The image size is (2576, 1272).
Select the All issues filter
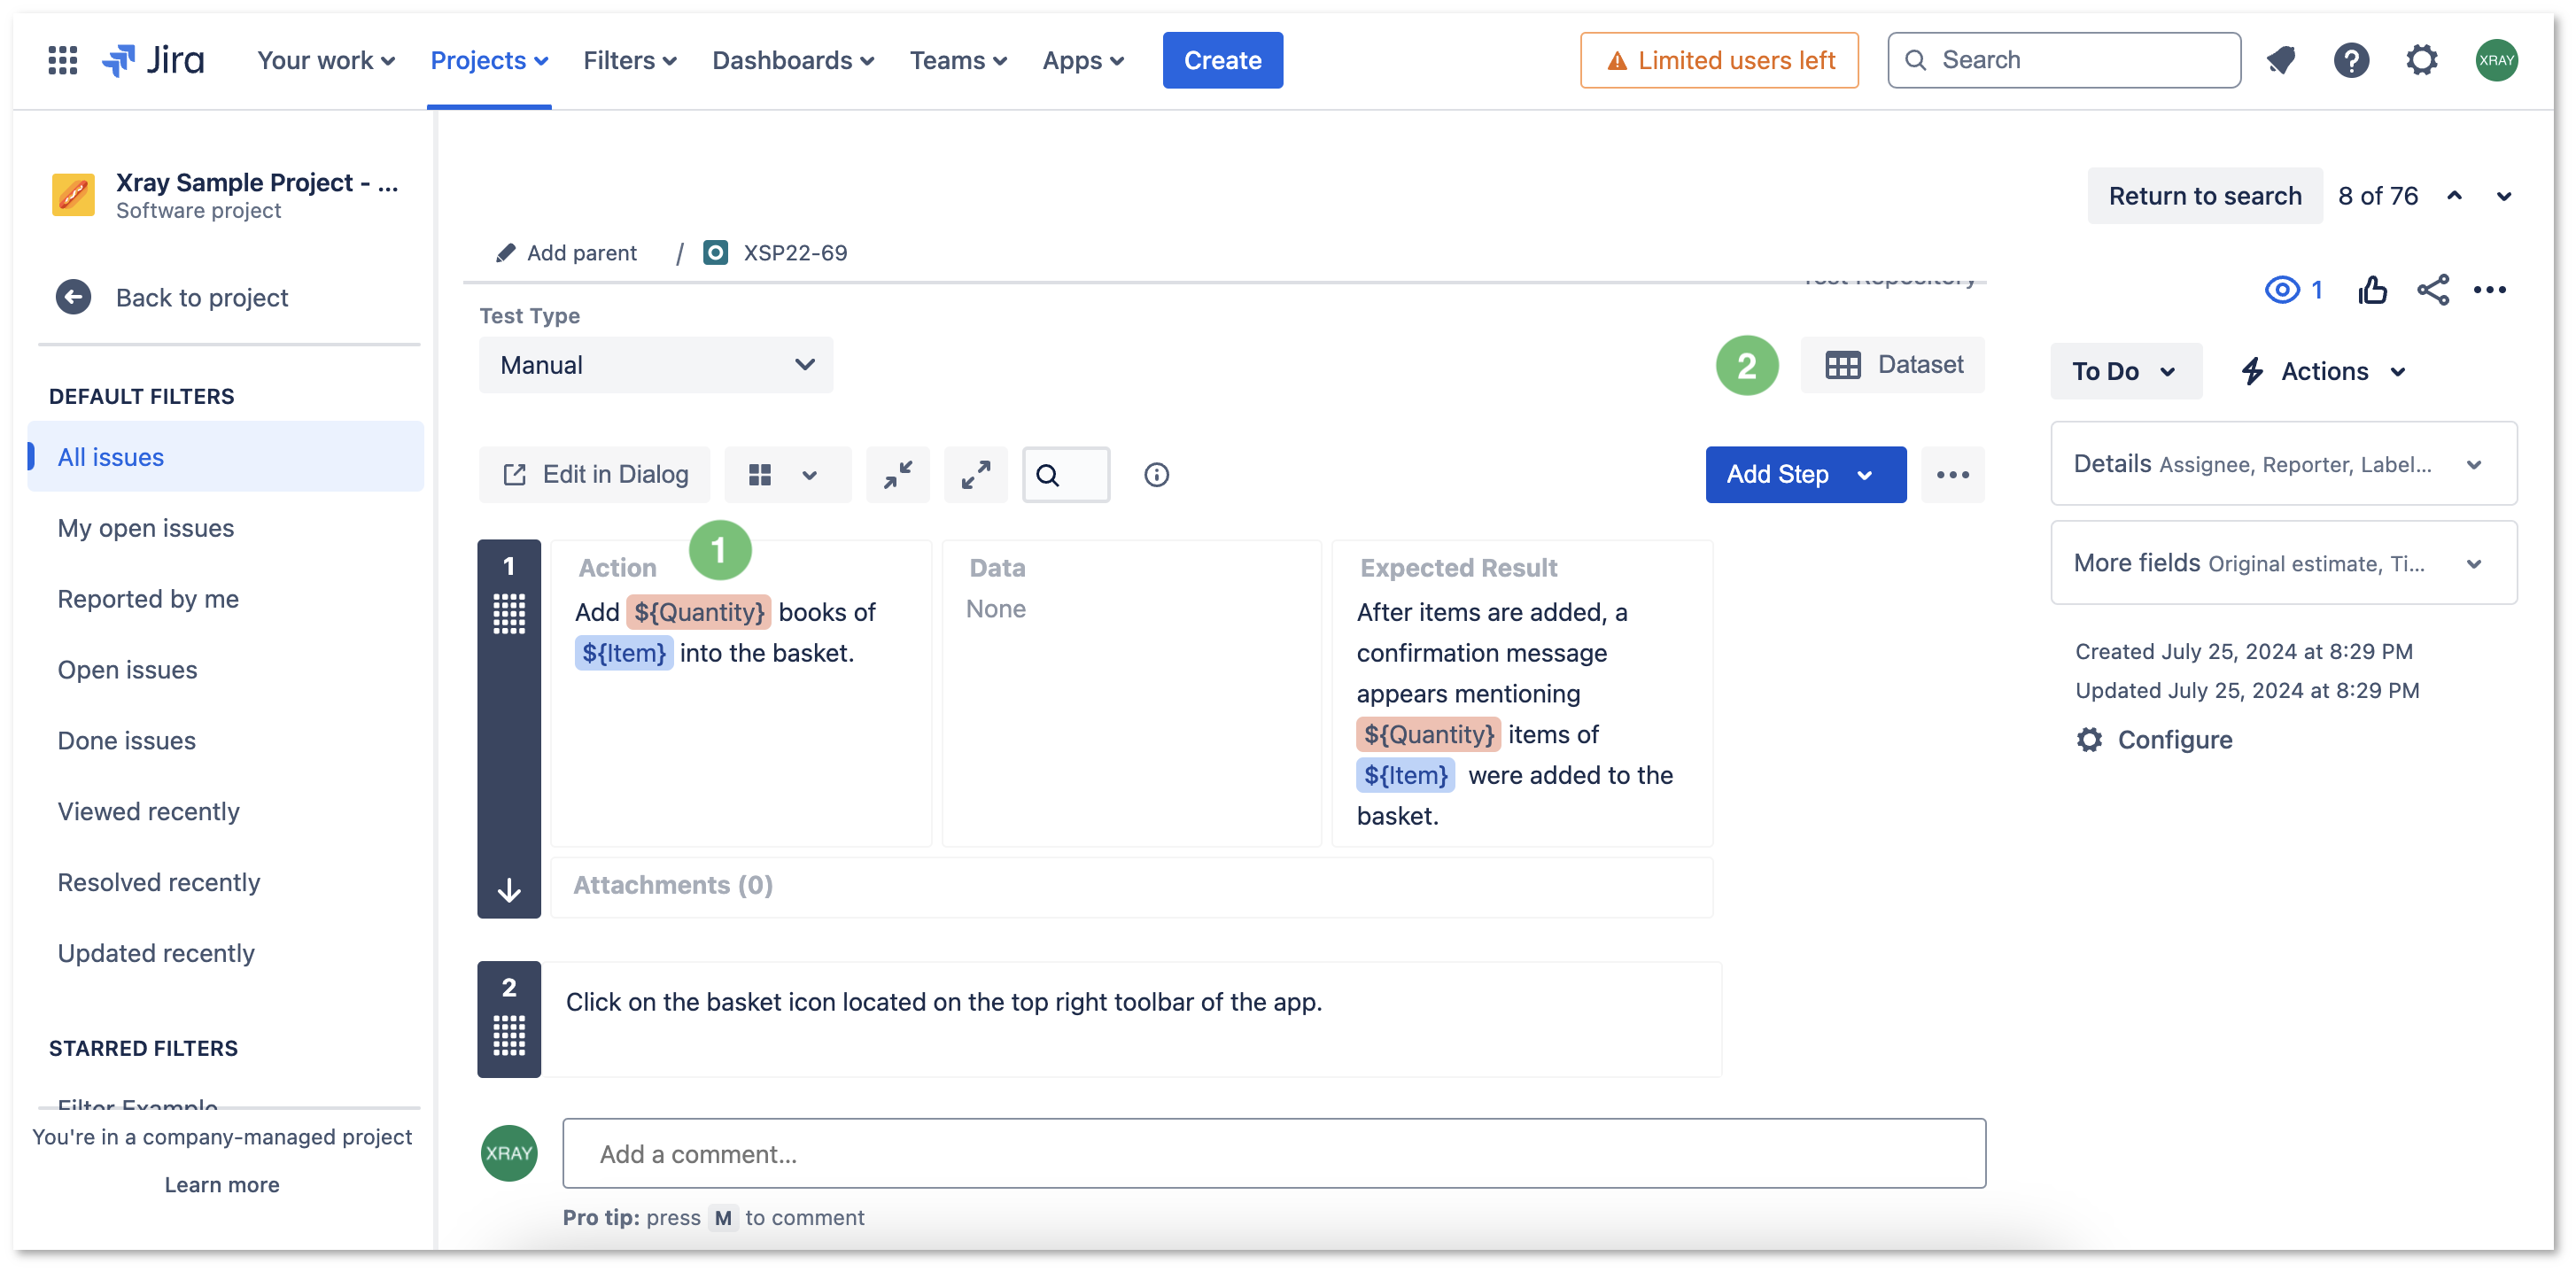(225, 457)
